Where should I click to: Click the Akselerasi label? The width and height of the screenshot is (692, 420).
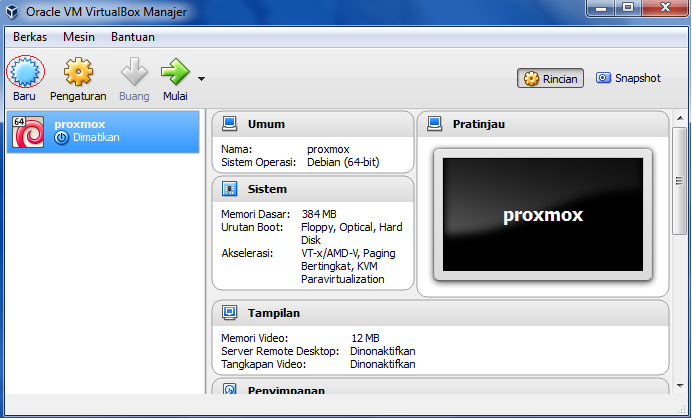pyautogui.click(x=247, y=253)
